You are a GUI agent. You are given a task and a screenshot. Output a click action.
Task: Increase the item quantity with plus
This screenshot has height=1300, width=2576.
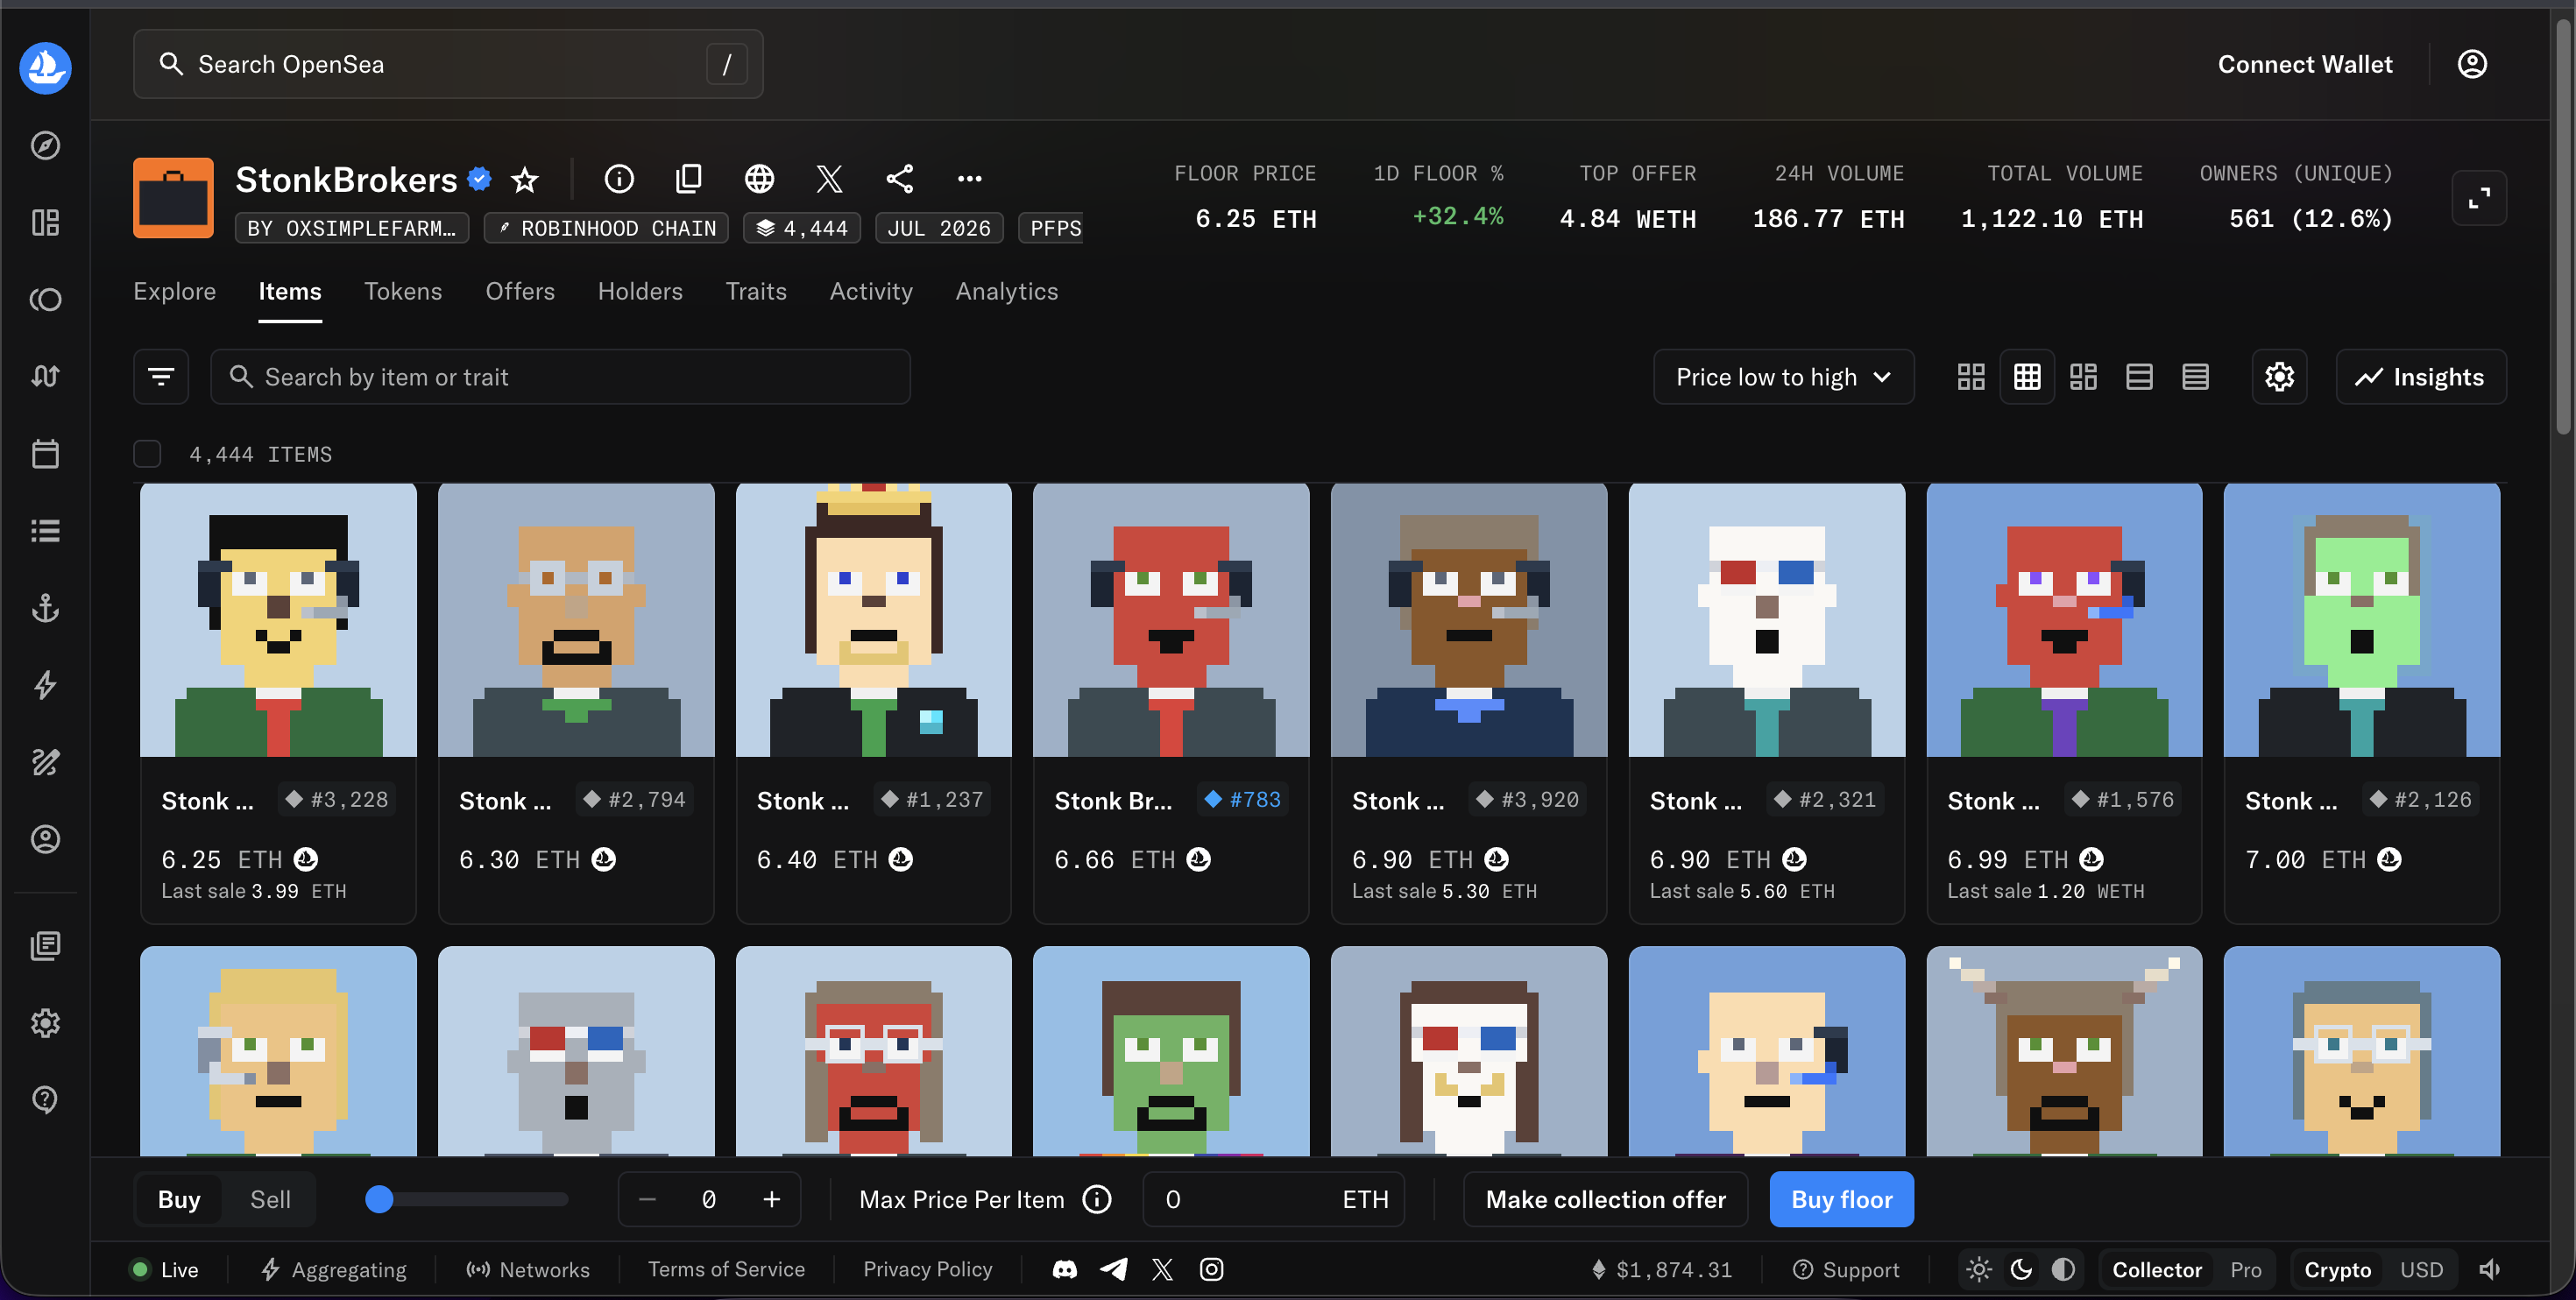click(771, 1199)
